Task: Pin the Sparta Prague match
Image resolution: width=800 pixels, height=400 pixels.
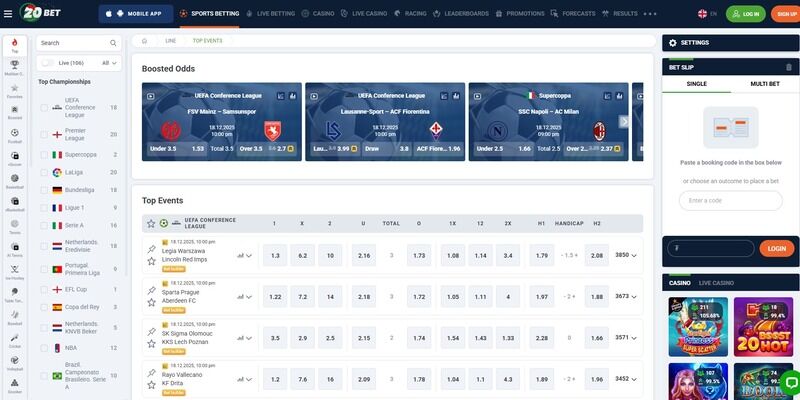Action: coord(152,290)
